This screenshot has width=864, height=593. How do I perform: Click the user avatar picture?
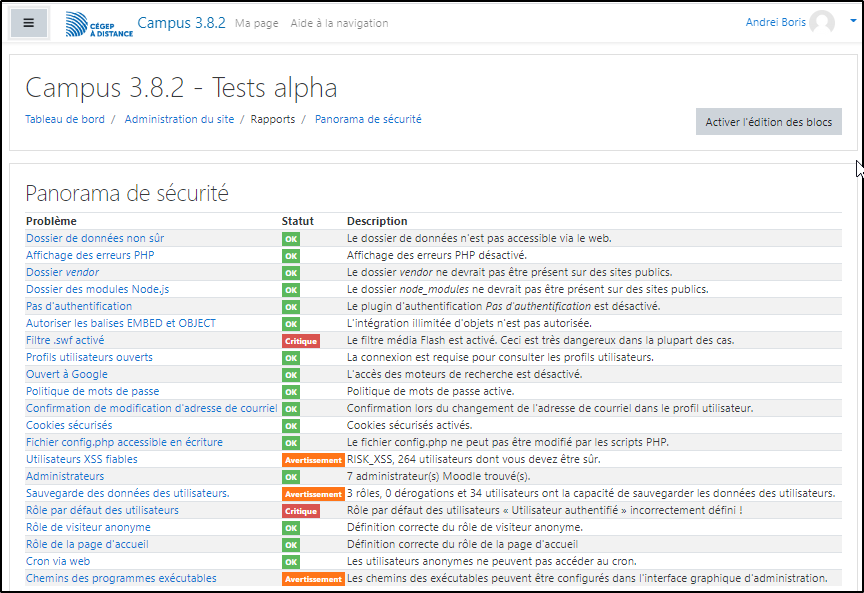tap(822, 23)
